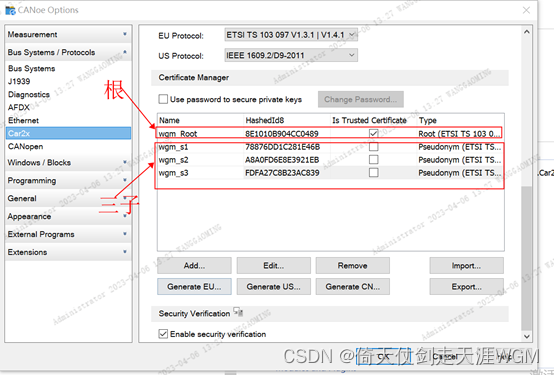Image resolution: width=554 pixels, height=375 pixels.
Task: Select the wgm_s1 certificate row
Action: click(x=330, y=146)
